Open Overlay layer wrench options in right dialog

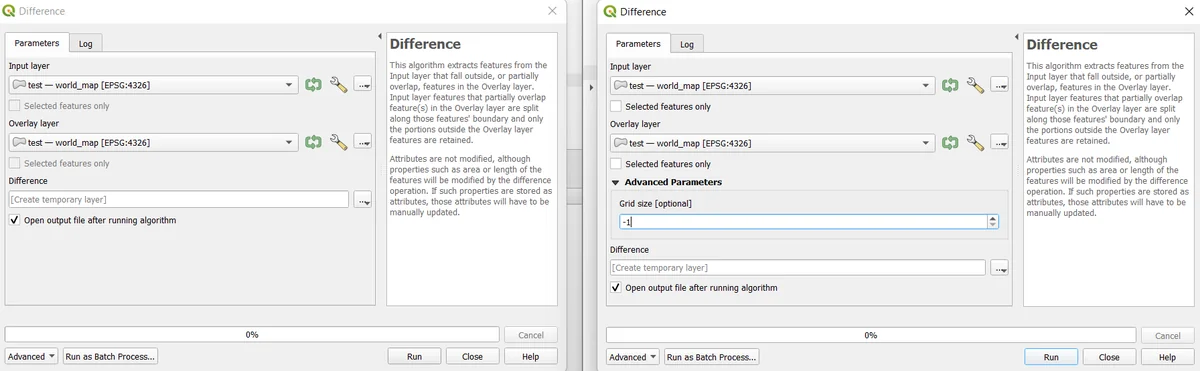(975, 143)
